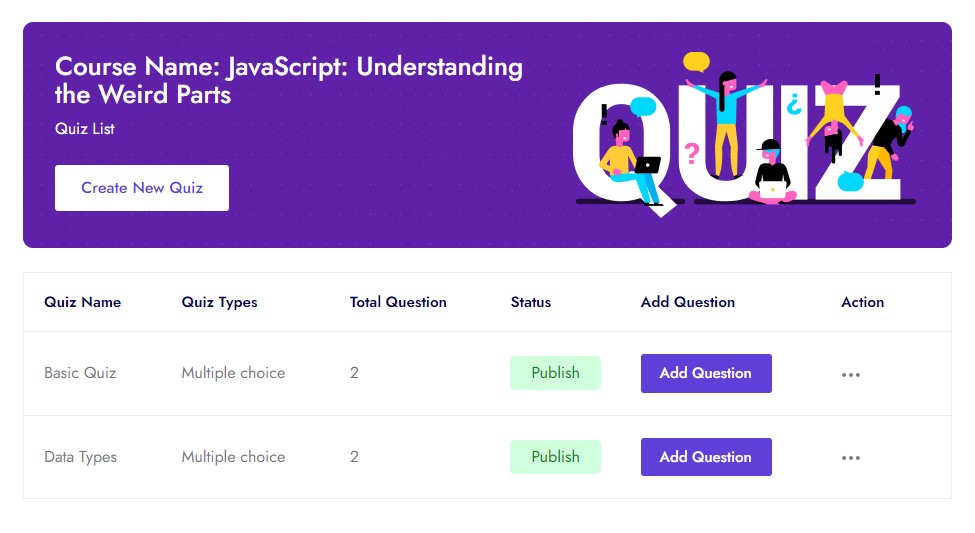Click the course name heading in banner
The image size is (975, 533).
[x=288, y=81]
